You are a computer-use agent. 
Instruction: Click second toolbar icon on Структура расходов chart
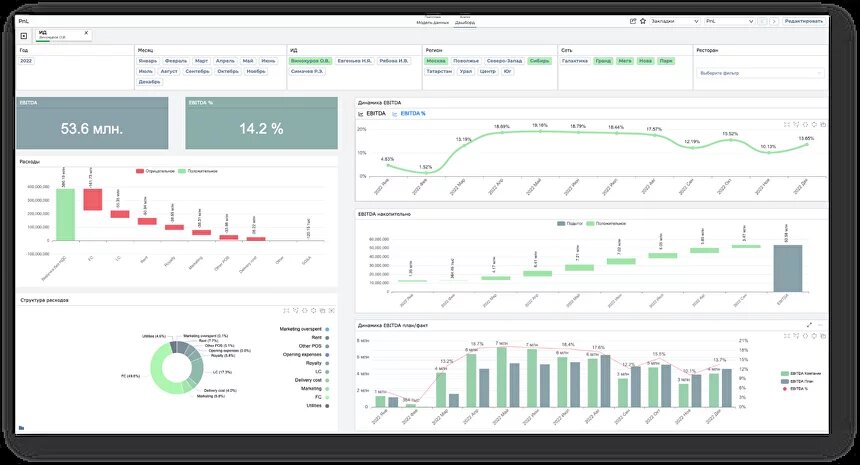tap(296, 311)
